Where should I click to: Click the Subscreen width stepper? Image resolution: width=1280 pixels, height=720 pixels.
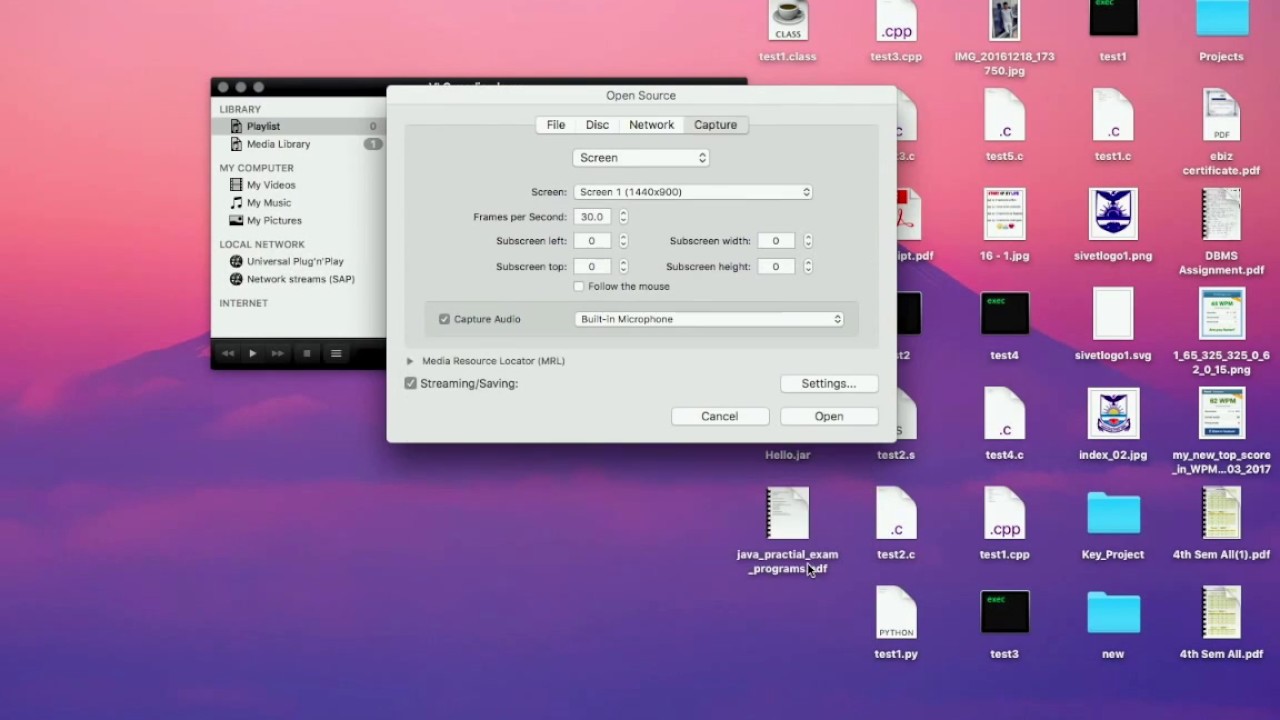click(808, 241)
